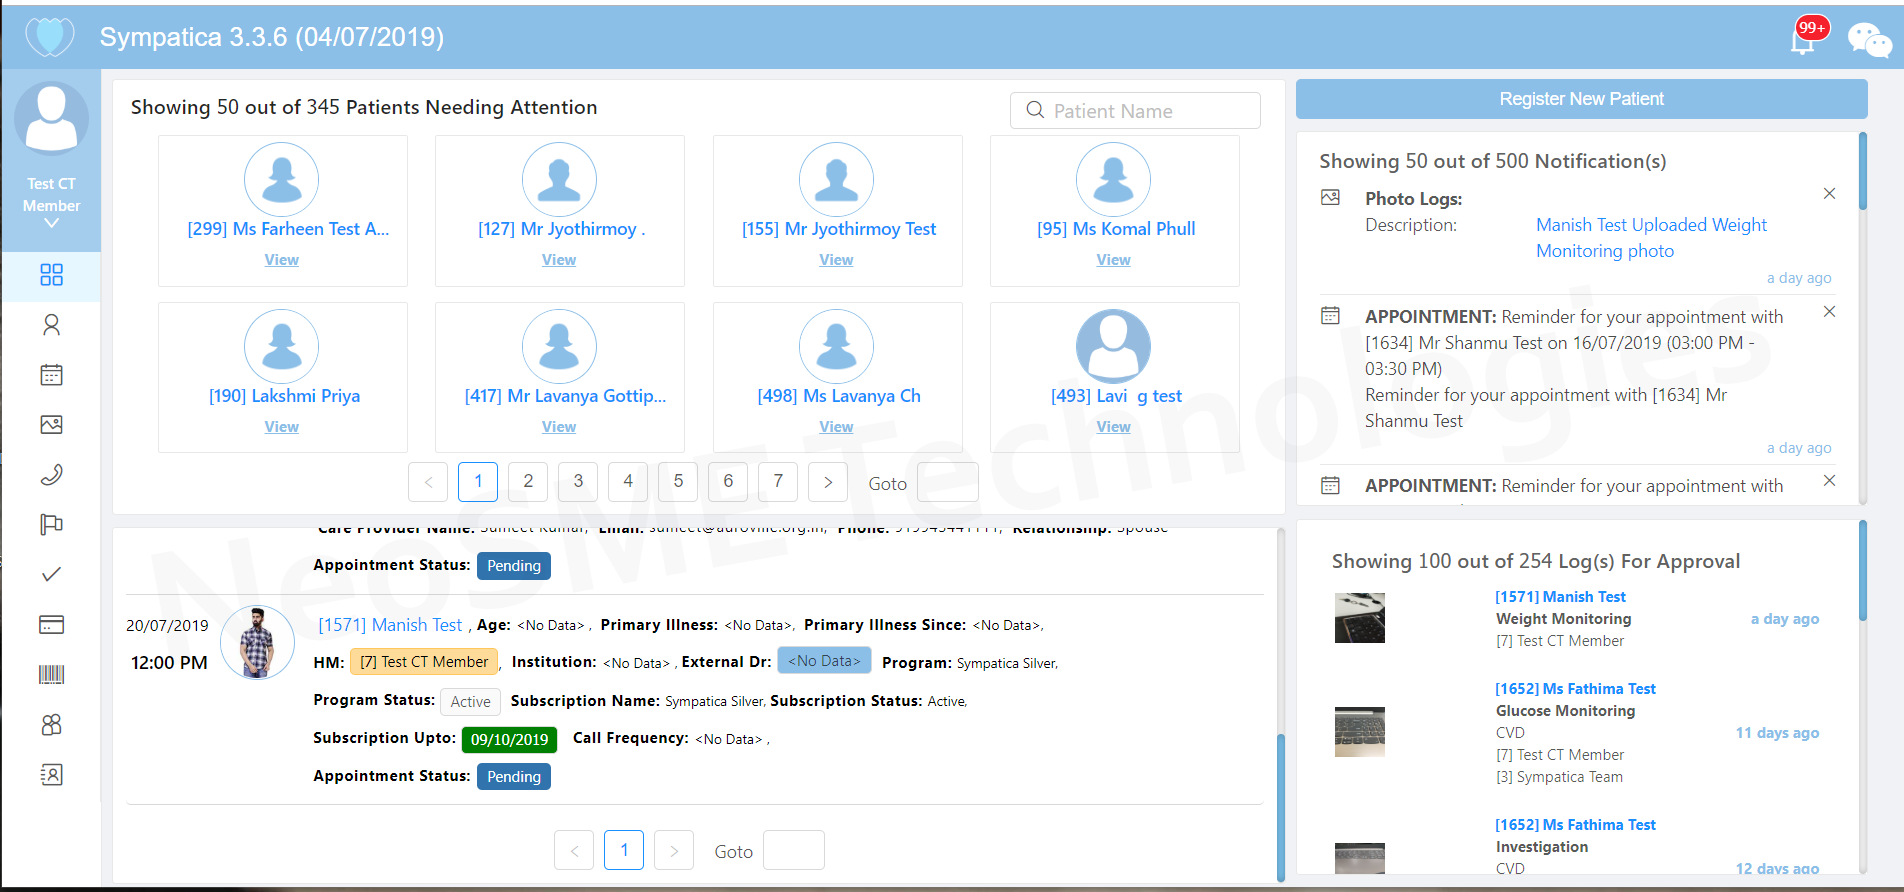Dismiss the Photo Logs notification
1904x892 pixels.
coord(1829,194)
